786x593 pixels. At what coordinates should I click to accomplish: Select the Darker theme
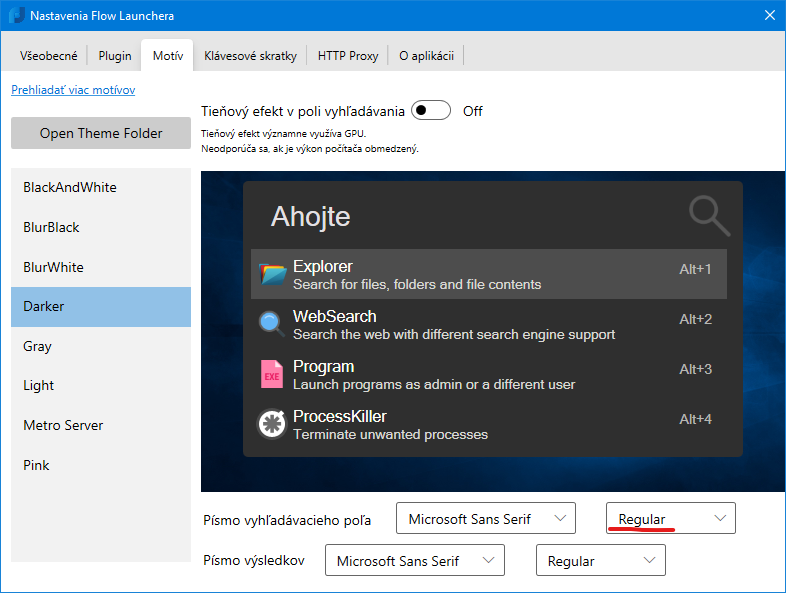click(101, 307)
